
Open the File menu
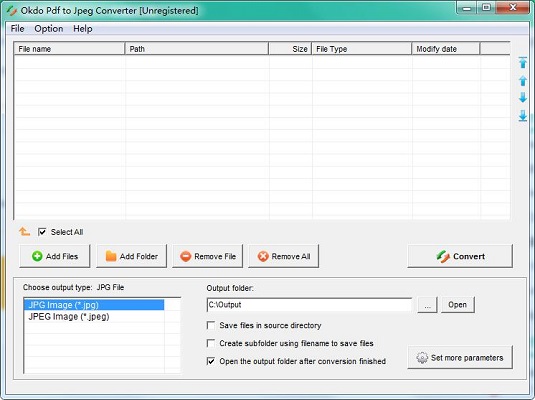click(17, 29)
